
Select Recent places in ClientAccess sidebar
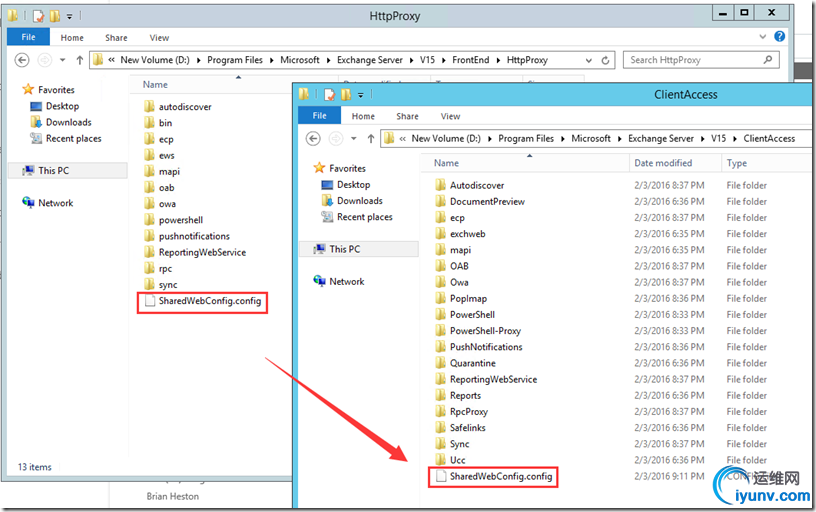[x=357, y=217]
